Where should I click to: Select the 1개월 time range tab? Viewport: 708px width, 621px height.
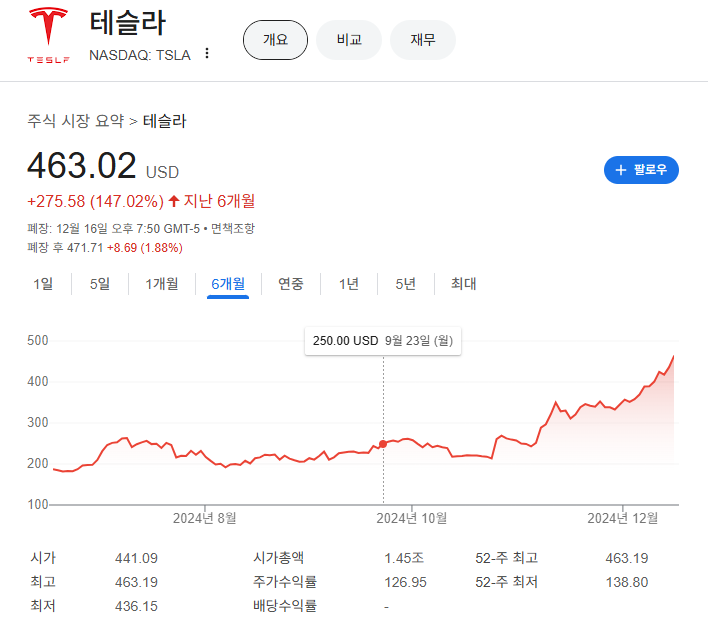[162, 284]
